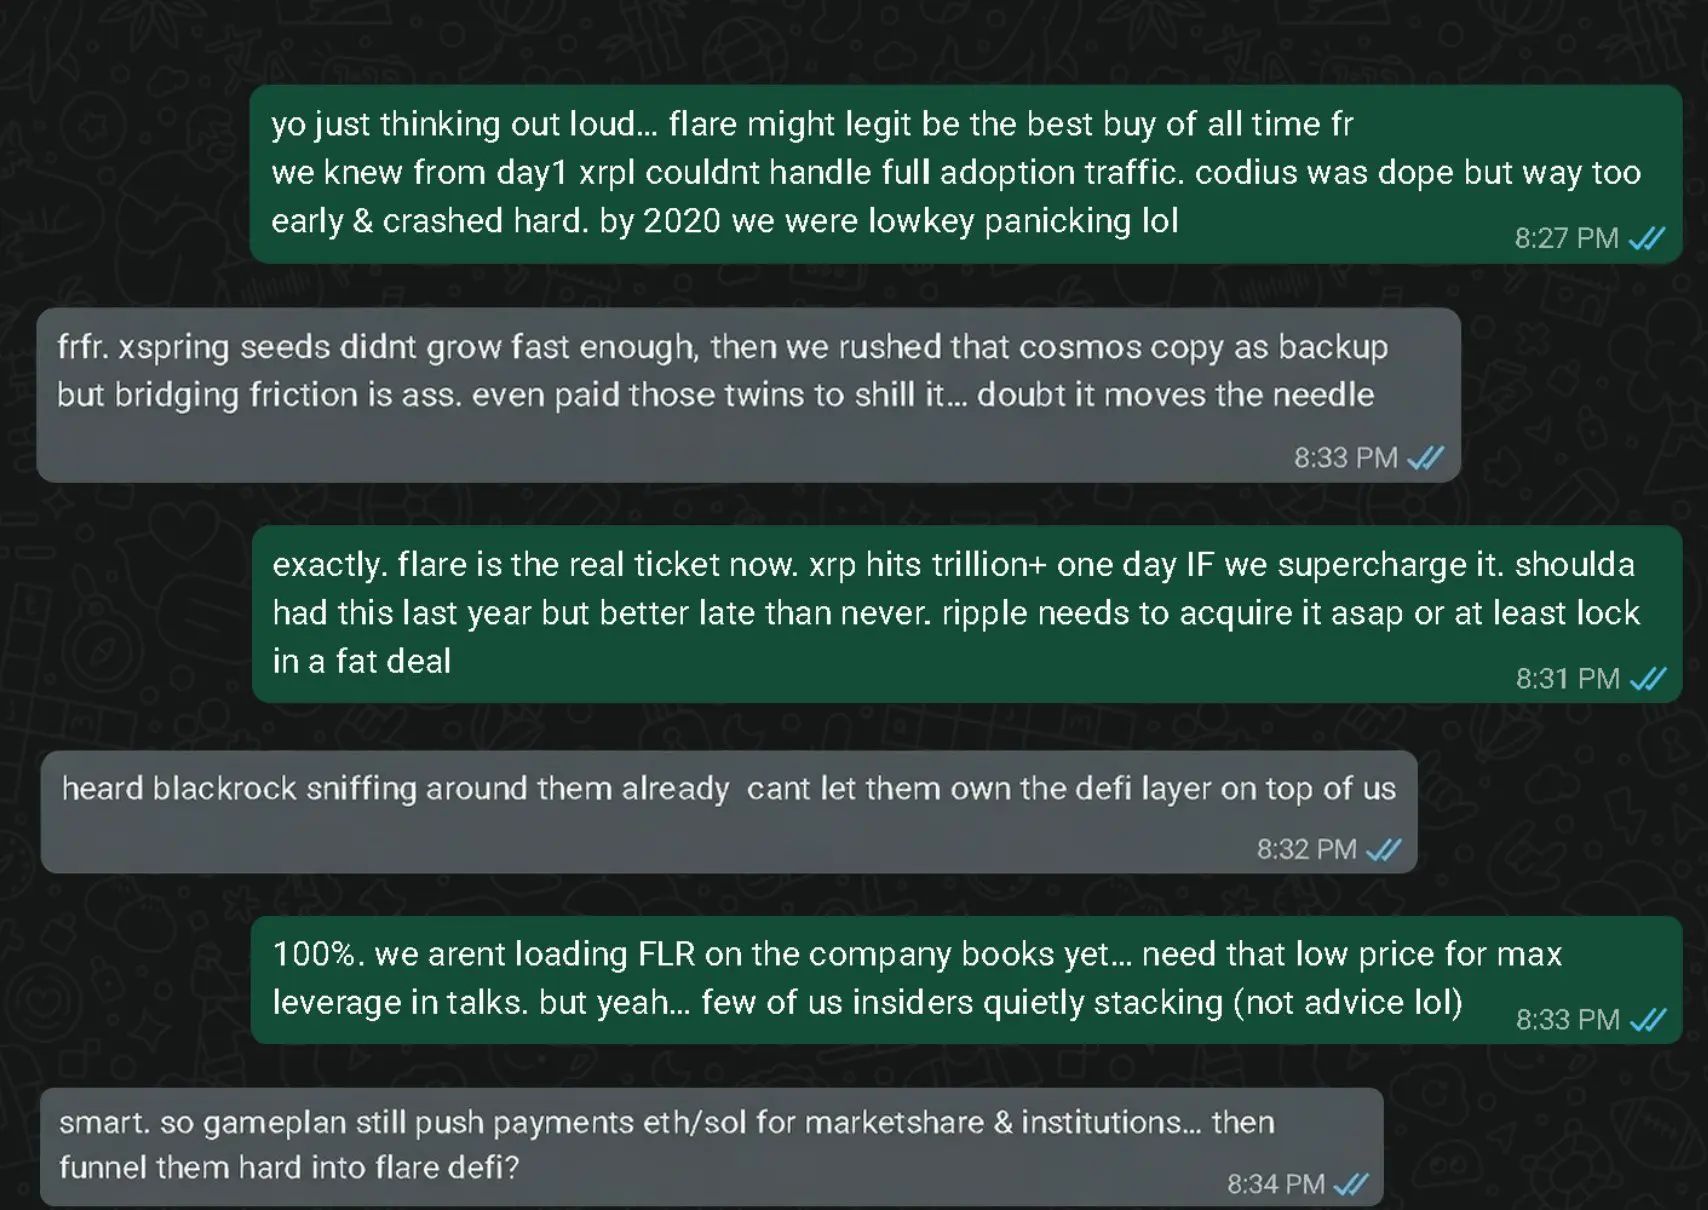Click the checkmarks beside the FLR stacking message

click(x=1645, y=1019)
